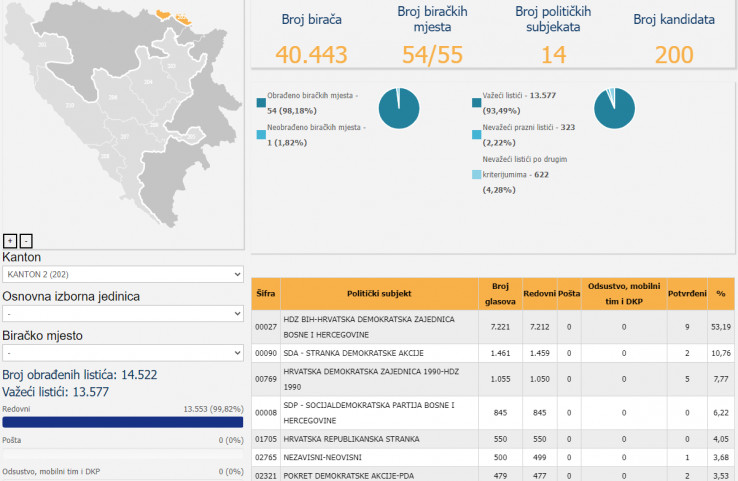Click the map zoom in plus button
The width and height of the screenshot is (738, 481).
coord(10,240)
